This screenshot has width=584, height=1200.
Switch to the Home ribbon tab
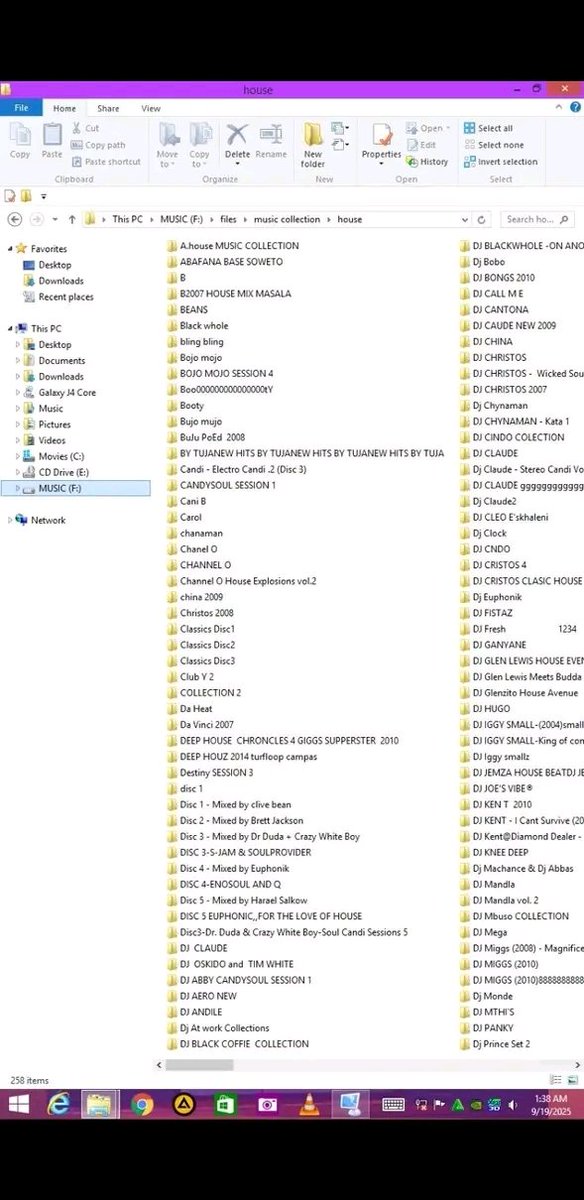pos(64,108)
